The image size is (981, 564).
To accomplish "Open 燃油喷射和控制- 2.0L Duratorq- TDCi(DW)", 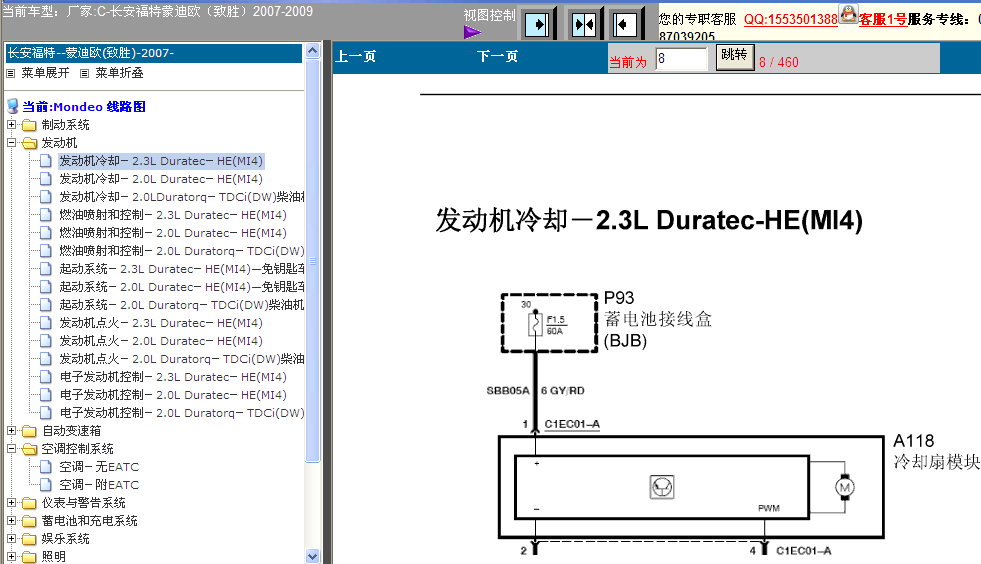I will click(x=181, y=251).
